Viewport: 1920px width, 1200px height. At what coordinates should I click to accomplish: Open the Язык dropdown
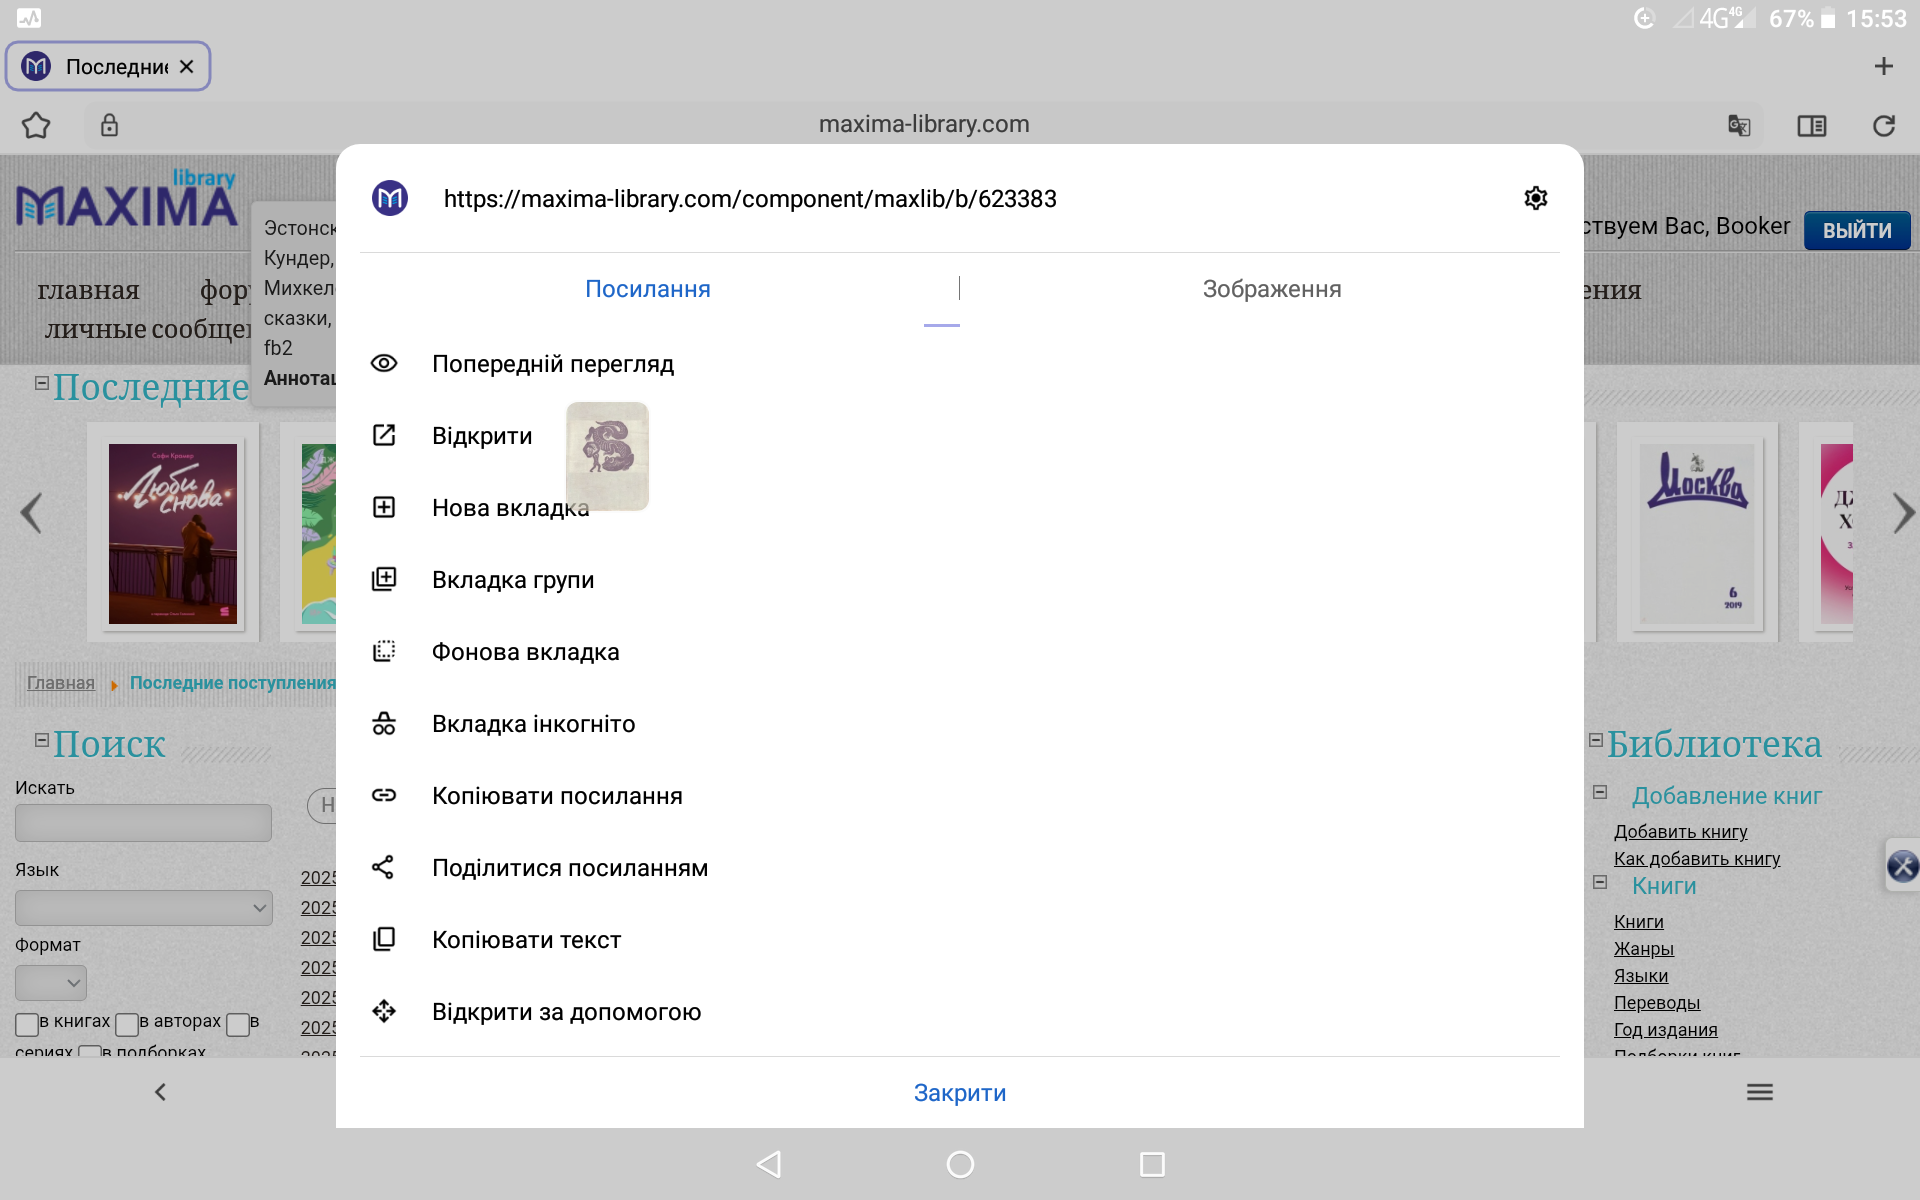143,908
